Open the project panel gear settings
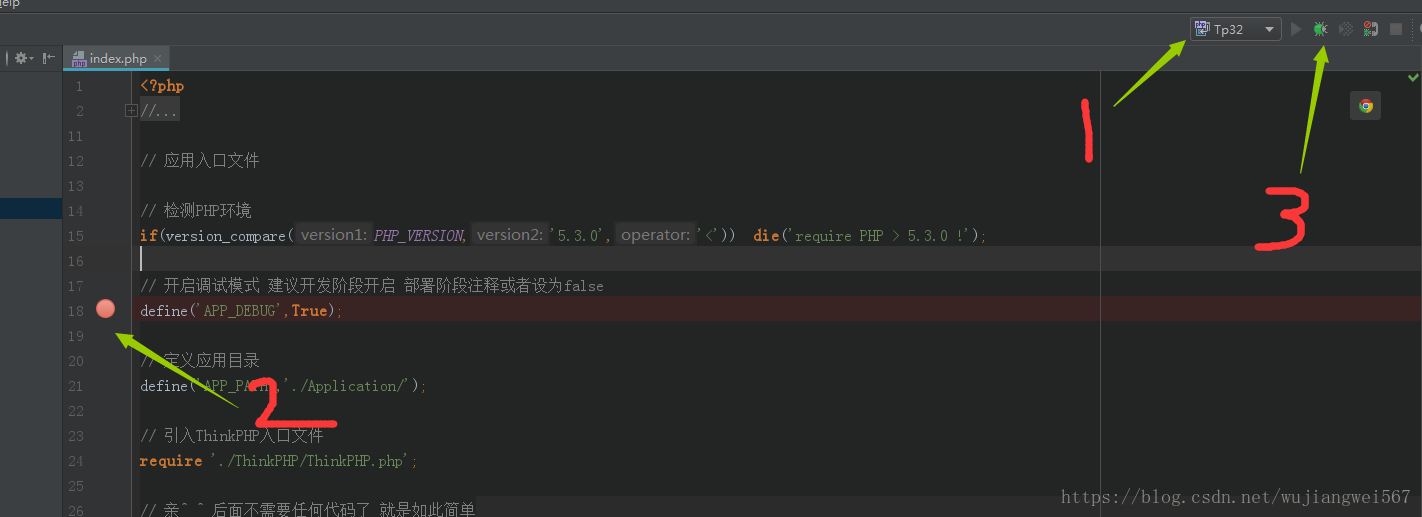This screenshot has height=517, width=1422. coord(21,58)
